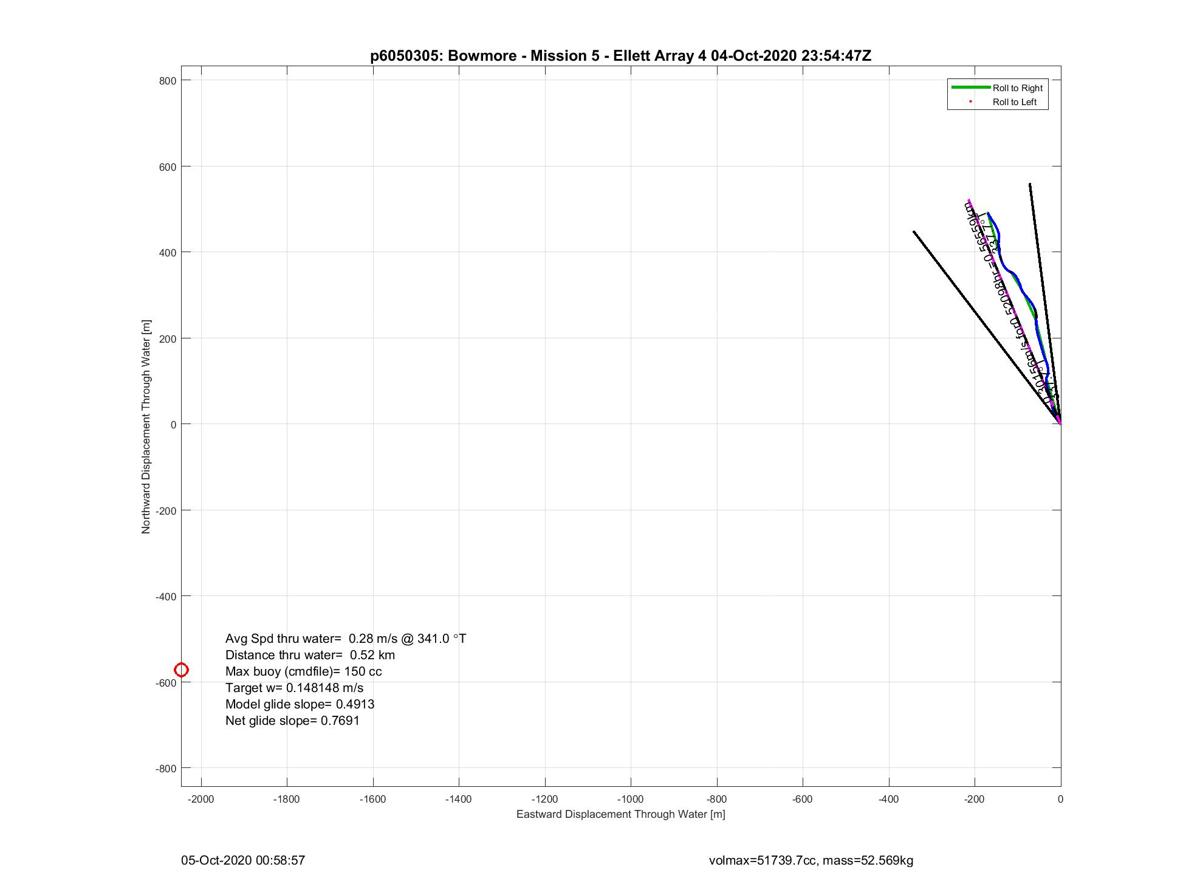
Task: Click the -800 tick label on the northward axis
Action: (x=166, y=769)
